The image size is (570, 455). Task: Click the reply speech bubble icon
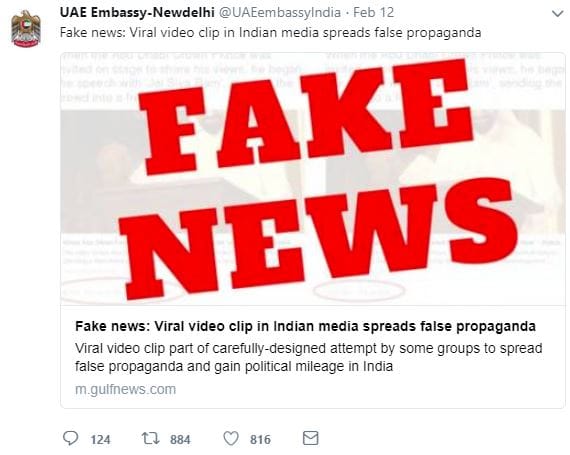click(x=71, y=438)
